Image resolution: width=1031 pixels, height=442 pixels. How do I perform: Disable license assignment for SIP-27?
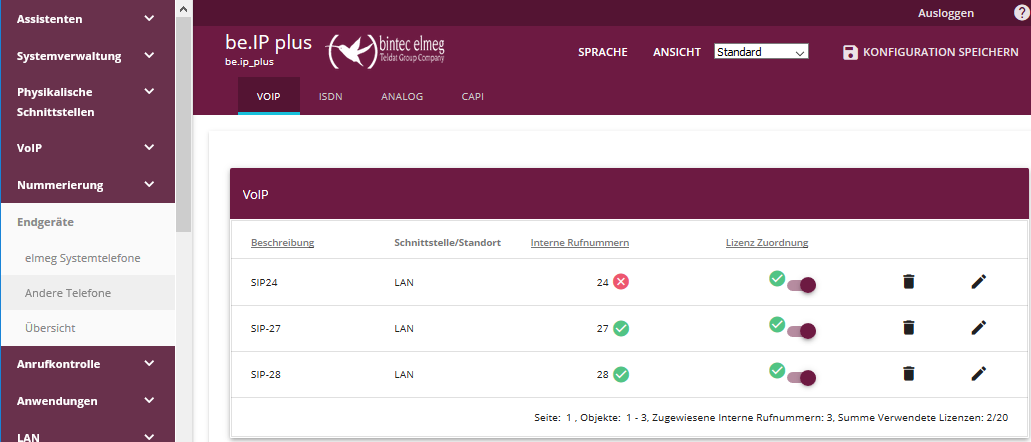point(801,331)
